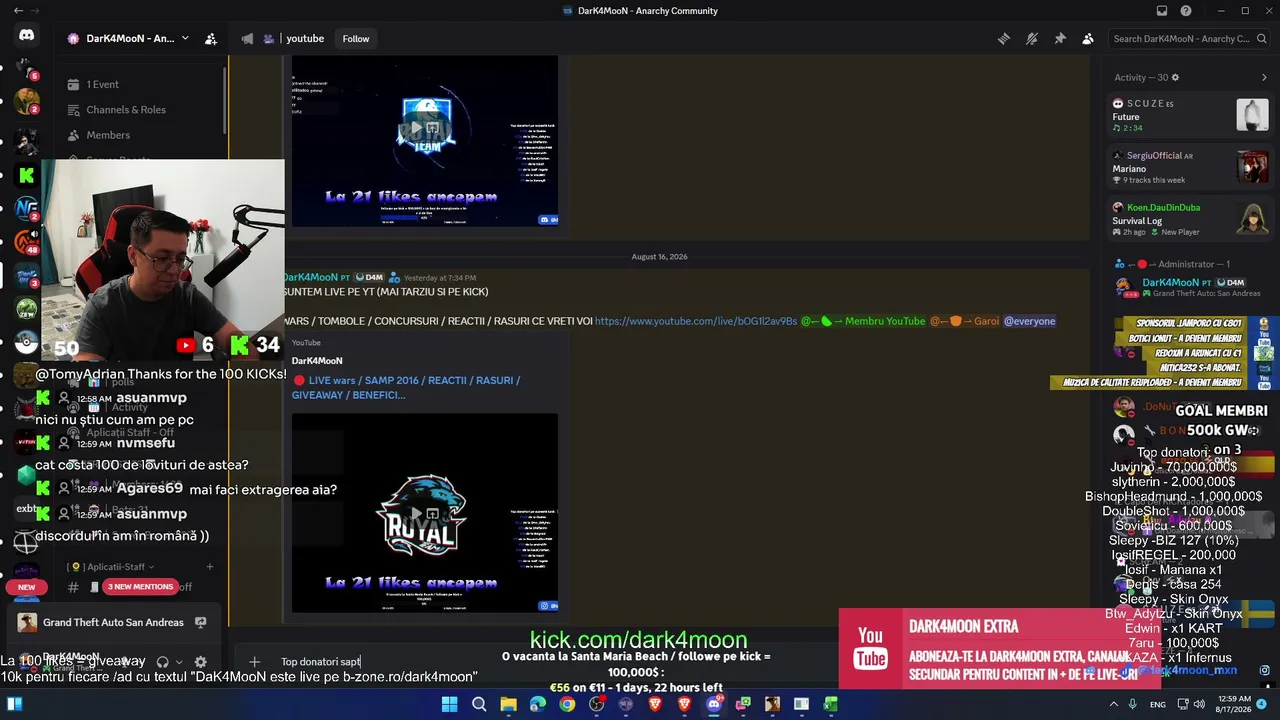This screenshot has width=1280, height=720.
Task: Open the LIVE wars / SAMP 2016 embed title
Action: point(406,387)
